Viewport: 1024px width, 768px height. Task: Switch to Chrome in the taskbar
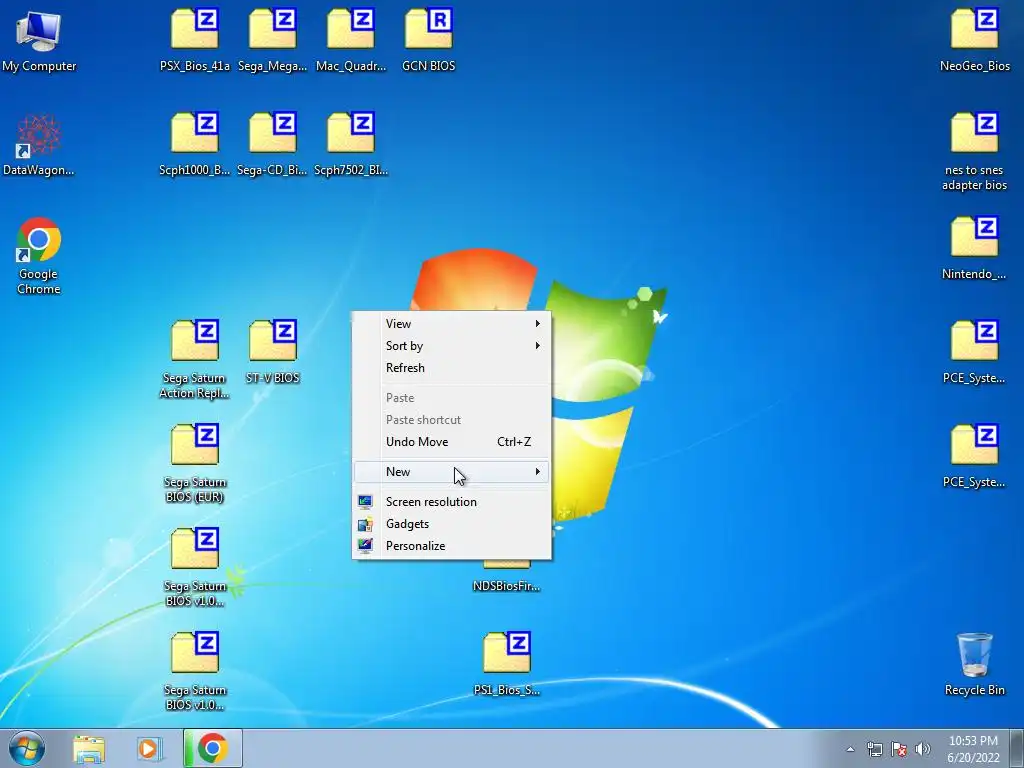(x=213, y=748)
